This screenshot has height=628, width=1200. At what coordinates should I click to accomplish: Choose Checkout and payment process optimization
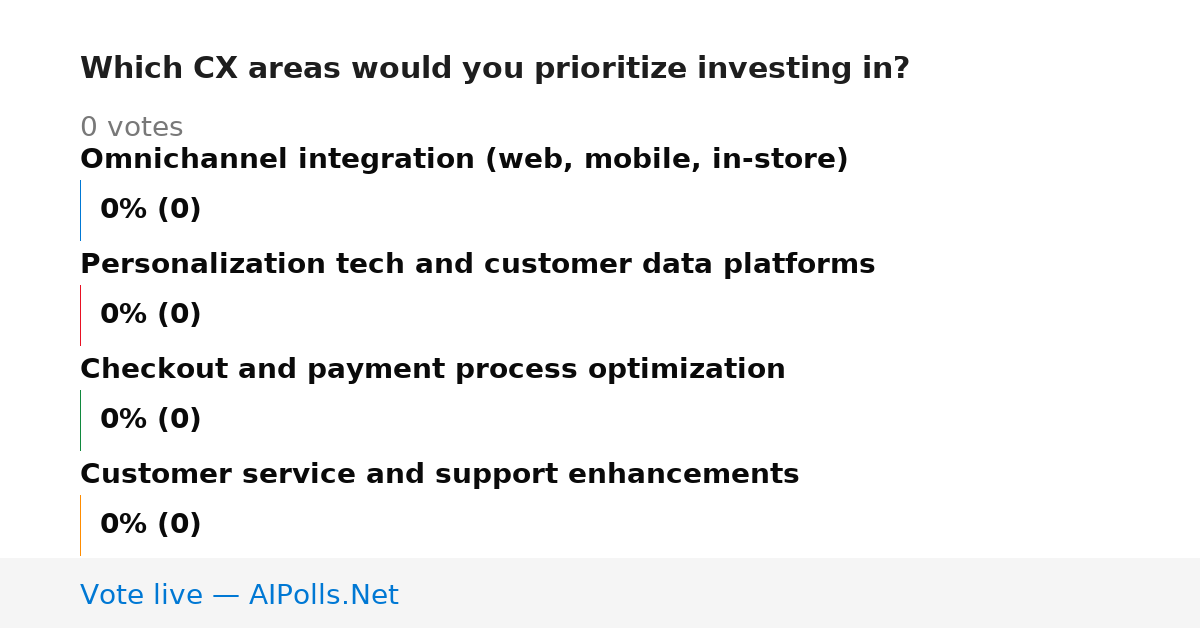[432, 369]
